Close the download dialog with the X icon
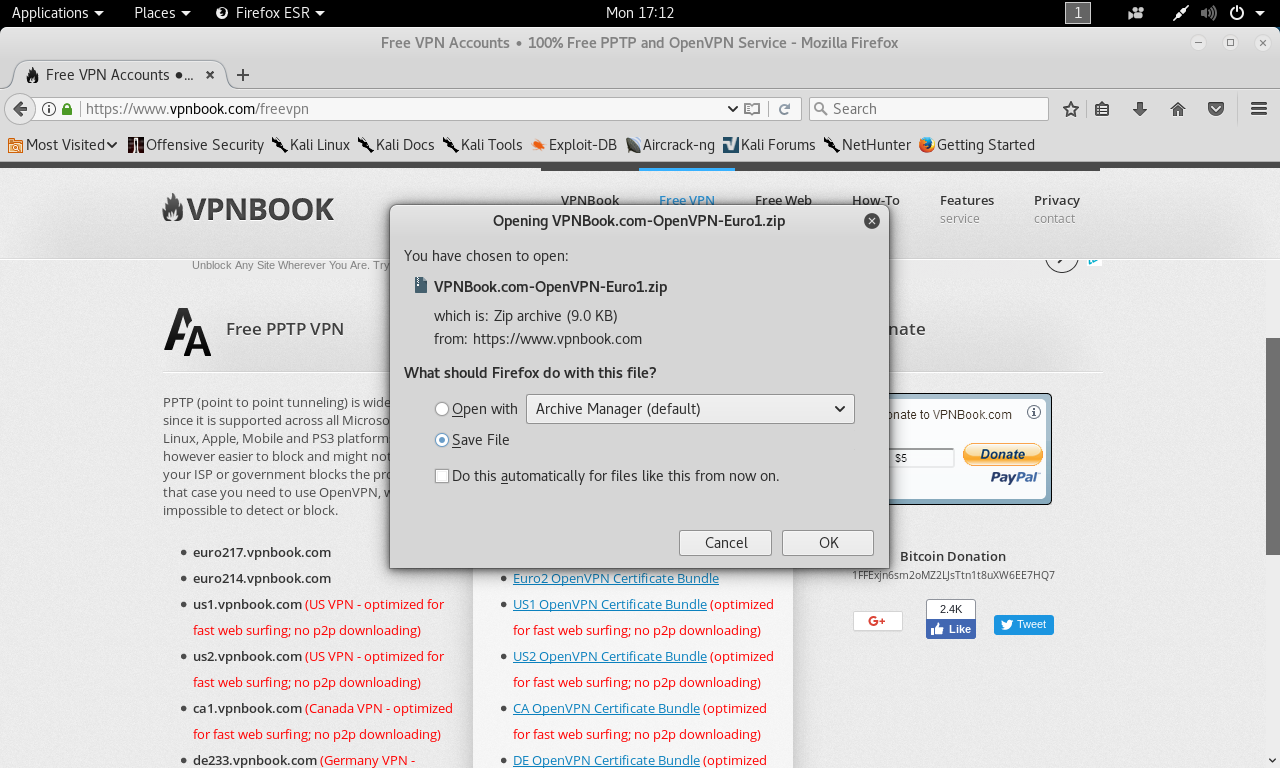This screenshot has height=768, width=1280. 872,221
